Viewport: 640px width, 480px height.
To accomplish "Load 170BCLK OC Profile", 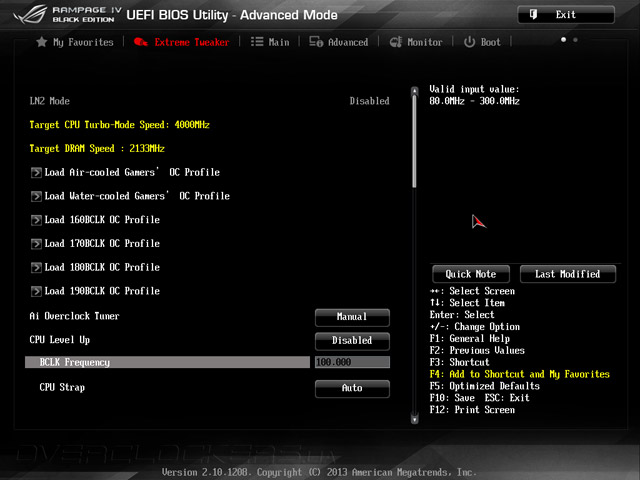I will [102, 244].
